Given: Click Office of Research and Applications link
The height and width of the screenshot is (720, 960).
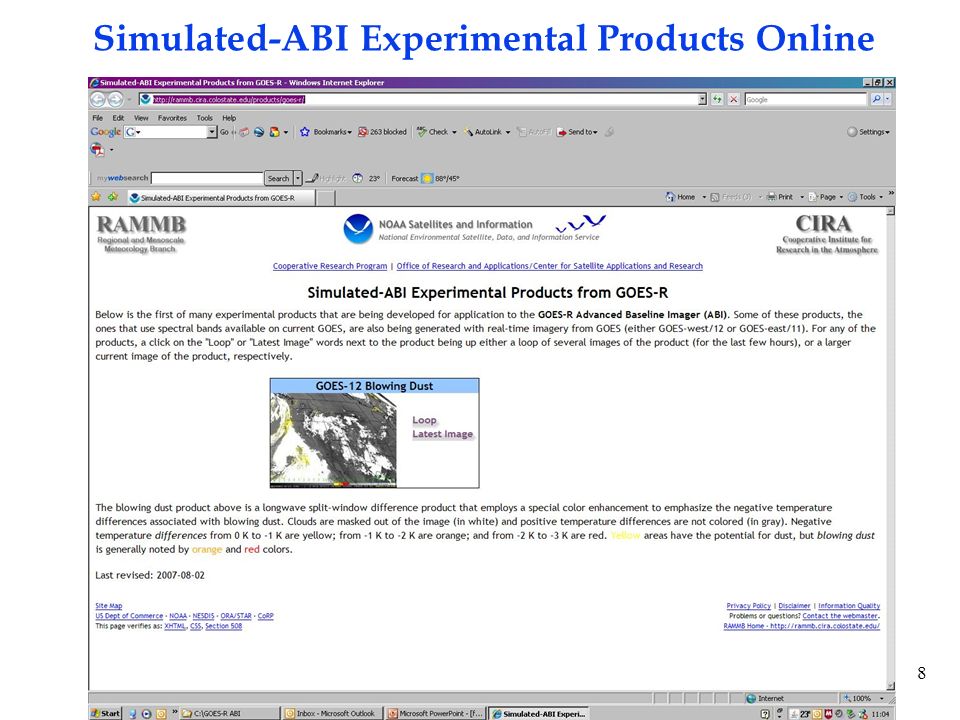Looking at the screenshot, I should (549, 266).
